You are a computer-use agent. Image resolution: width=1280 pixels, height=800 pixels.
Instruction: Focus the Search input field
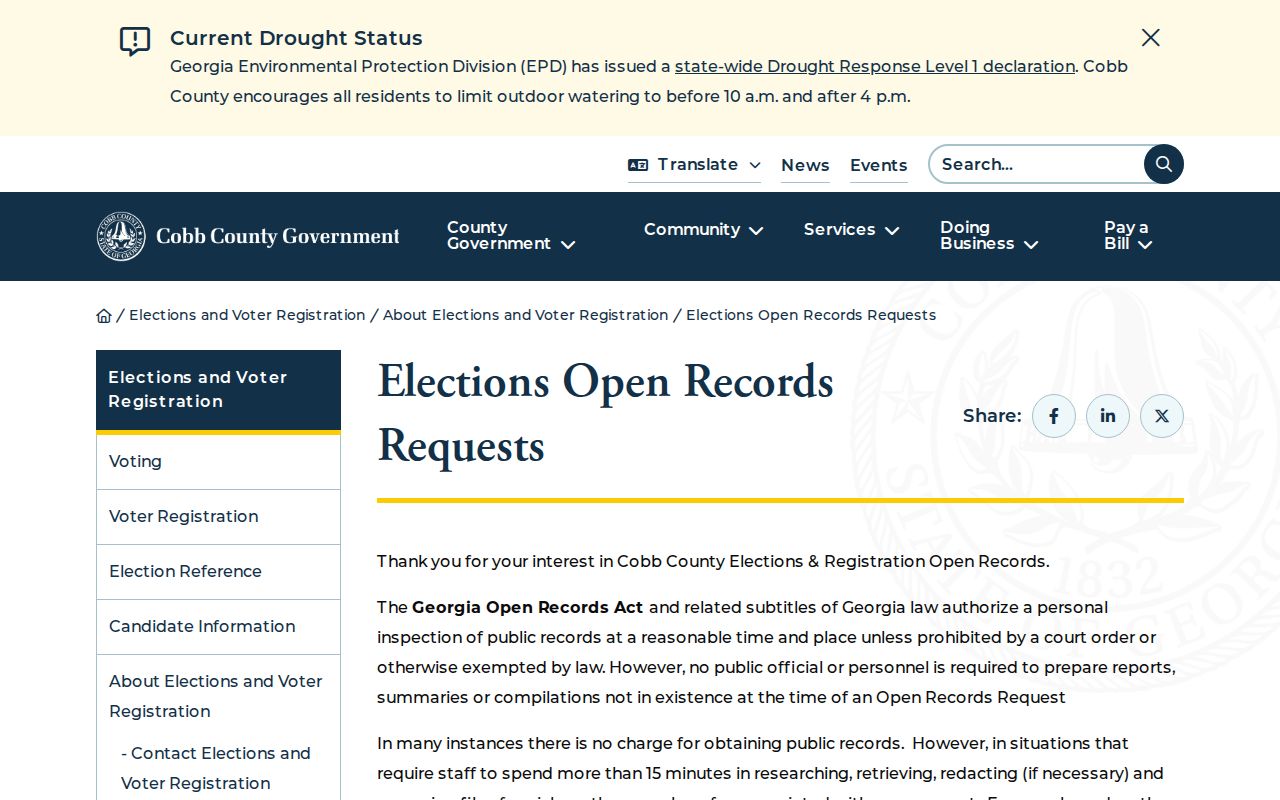[x=1037, y=164]
